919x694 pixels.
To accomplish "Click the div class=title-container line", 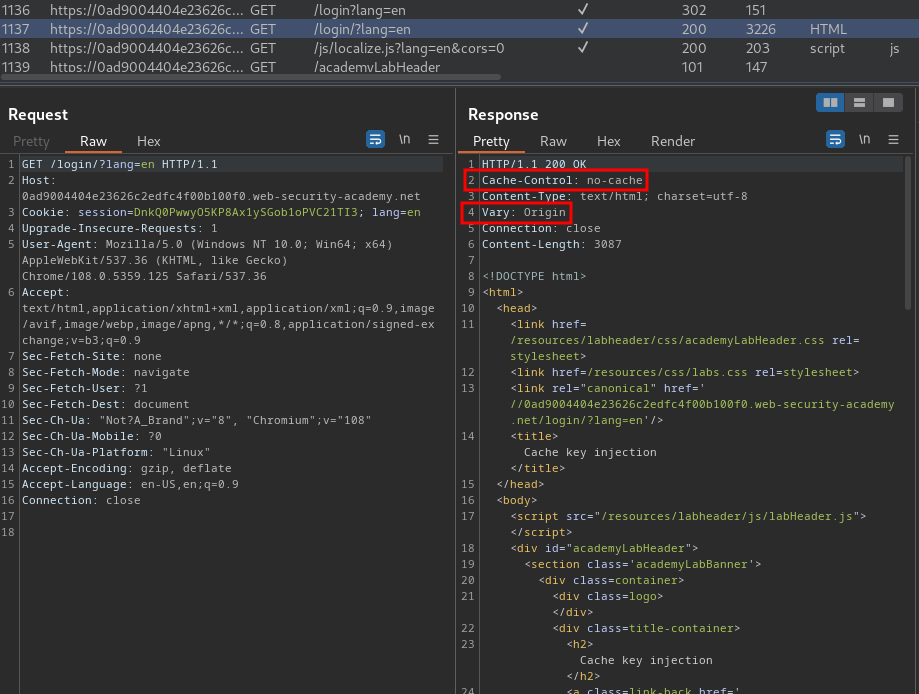I will pyautogui.click(x=646, y=628).
